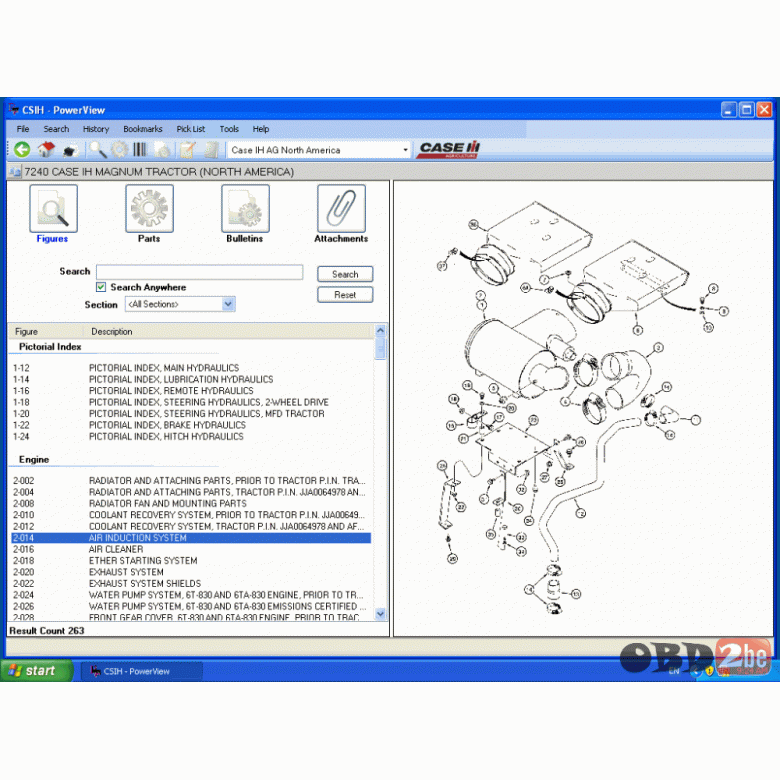Click the air induction parts diagram
The image size is (780, 780).
click(583, 408)
